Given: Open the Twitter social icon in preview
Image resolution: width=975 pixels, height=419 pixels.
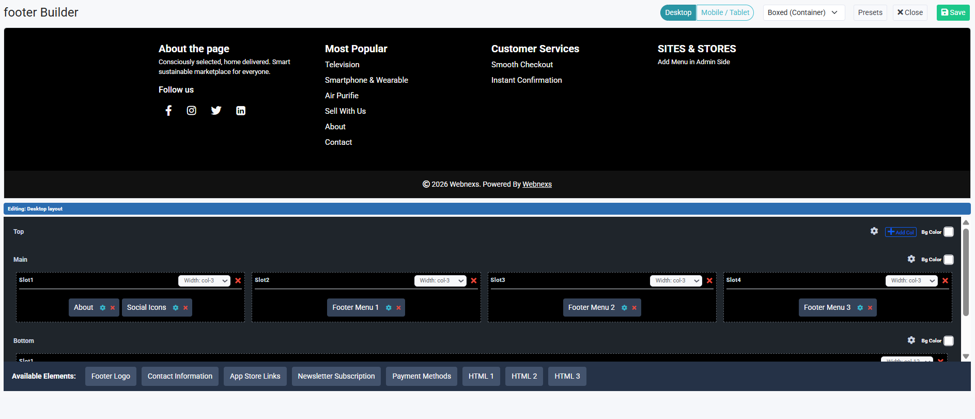Looking at the screenshot, I should [216, 111].
